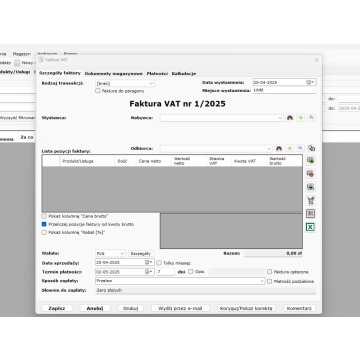The height and width of the screenshot is (360, 360).
Task: Click Drukuj button
Action: (131, 308)
